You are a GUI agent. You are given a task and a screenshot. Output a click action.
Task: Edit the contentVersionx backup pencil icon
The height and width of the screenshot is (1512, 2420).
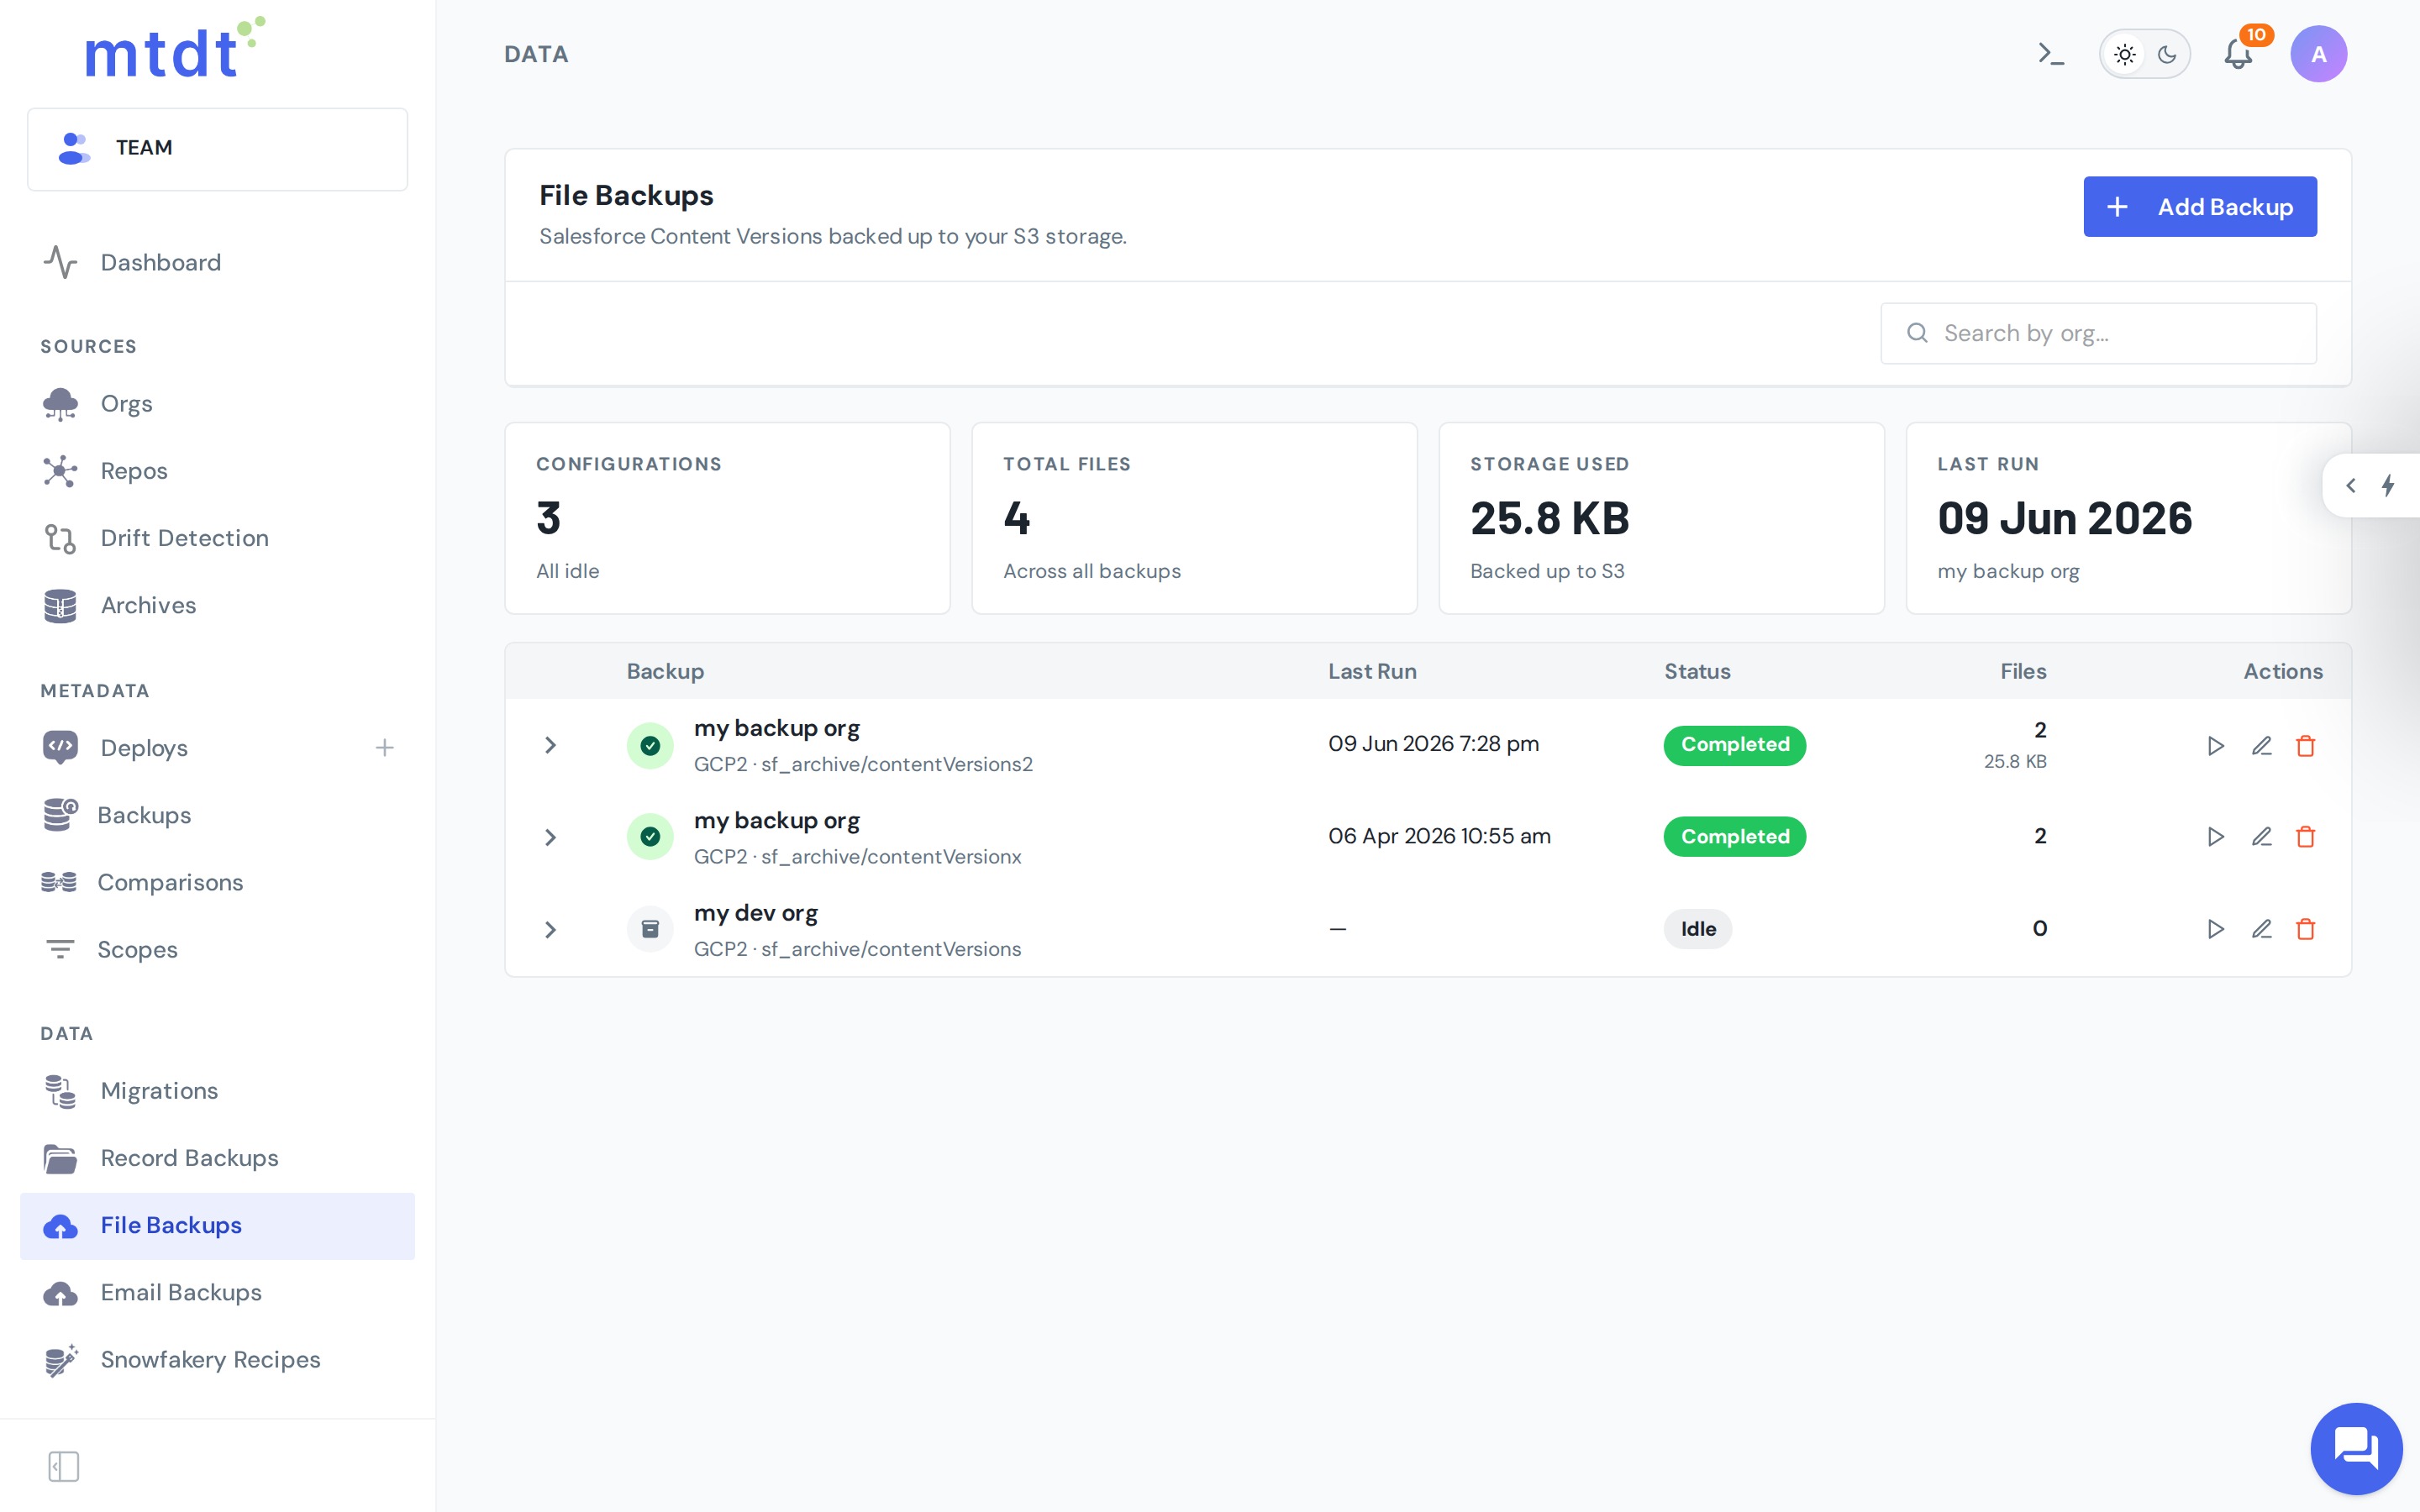pyautogui.click(x=2262, y=837)
